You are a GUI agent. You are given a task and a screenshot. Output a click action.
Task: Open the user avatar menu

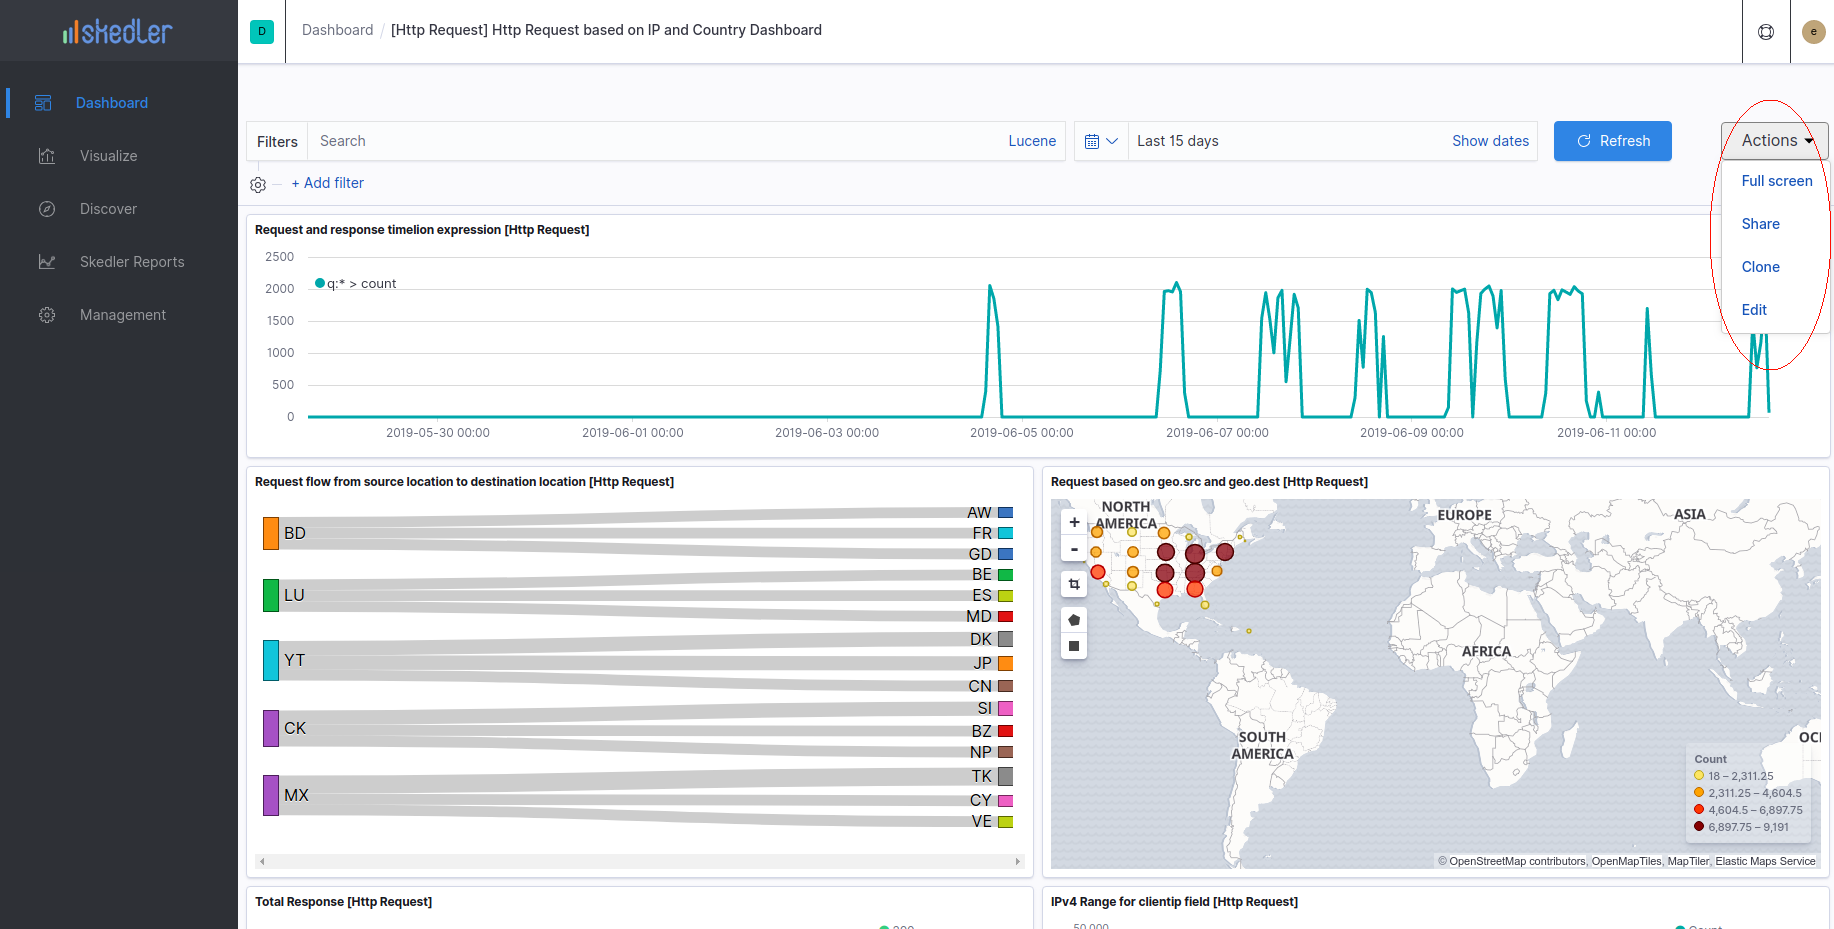[x=1813, y=32]
